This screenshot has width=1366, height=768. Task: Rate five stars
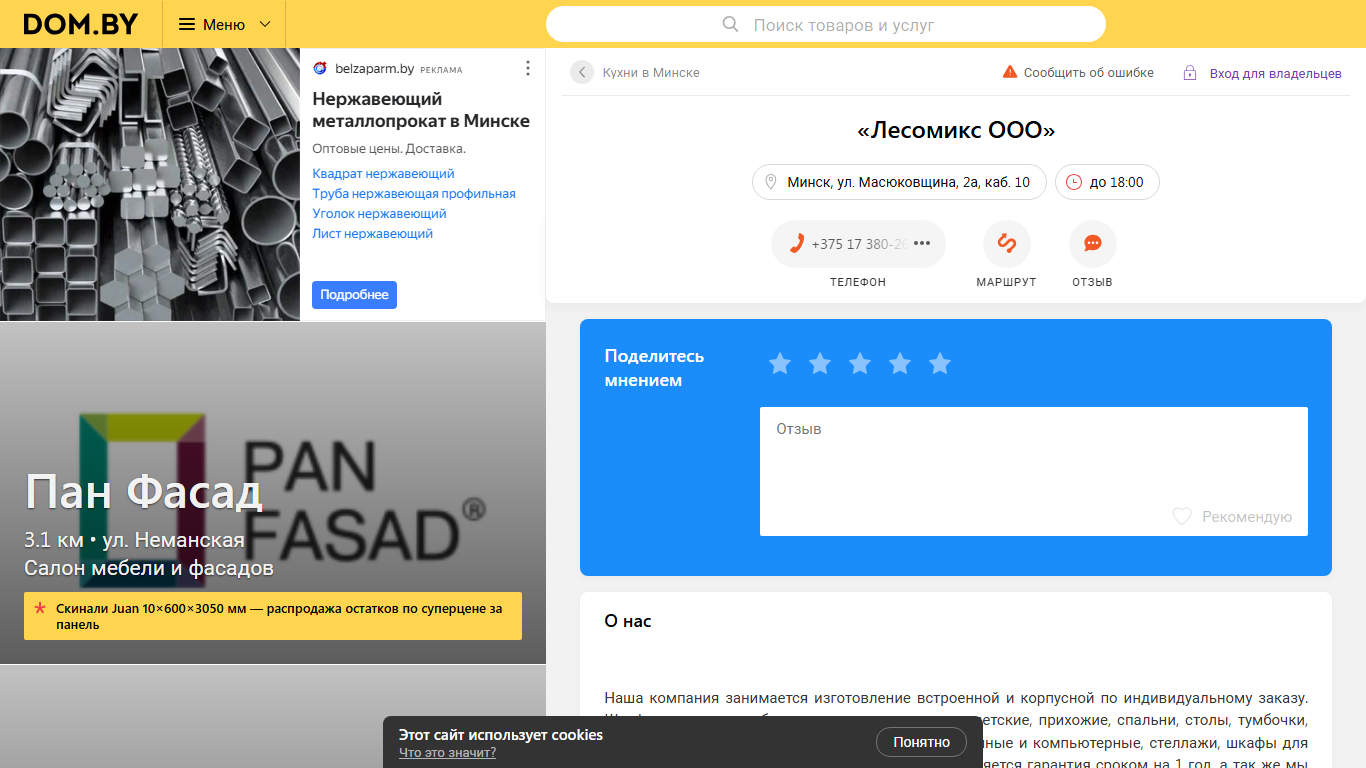click(x=940, y=364)
